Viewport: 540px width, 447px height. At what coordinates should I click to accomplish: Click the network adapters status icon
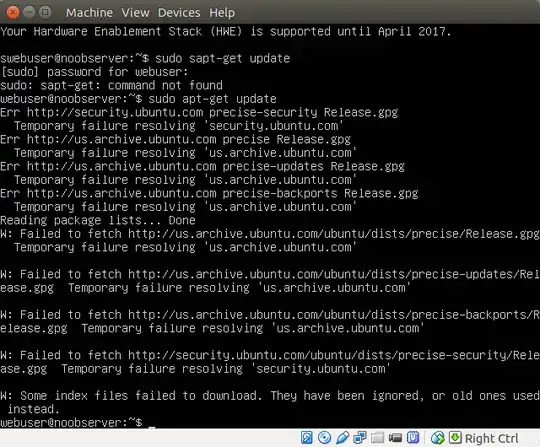coord(360,438)
